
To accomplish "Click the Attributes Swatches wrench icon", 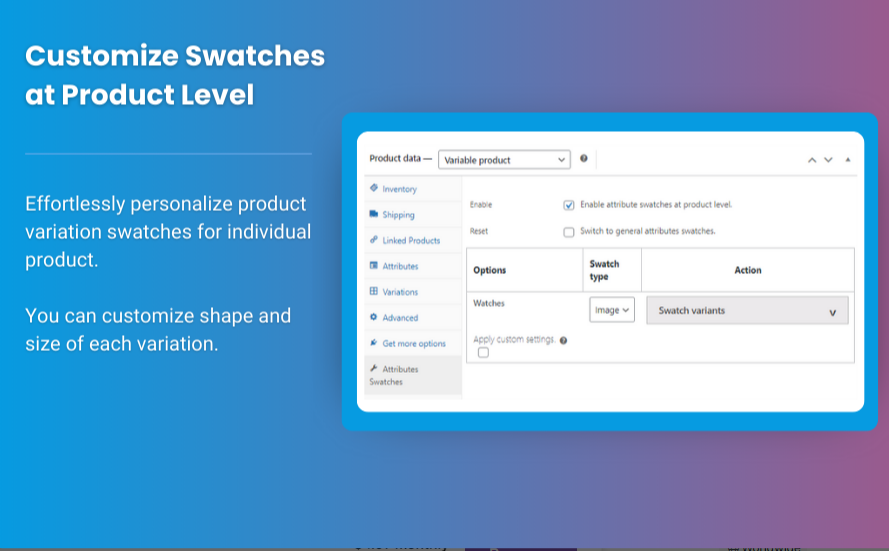I will (x=374, y=368).
